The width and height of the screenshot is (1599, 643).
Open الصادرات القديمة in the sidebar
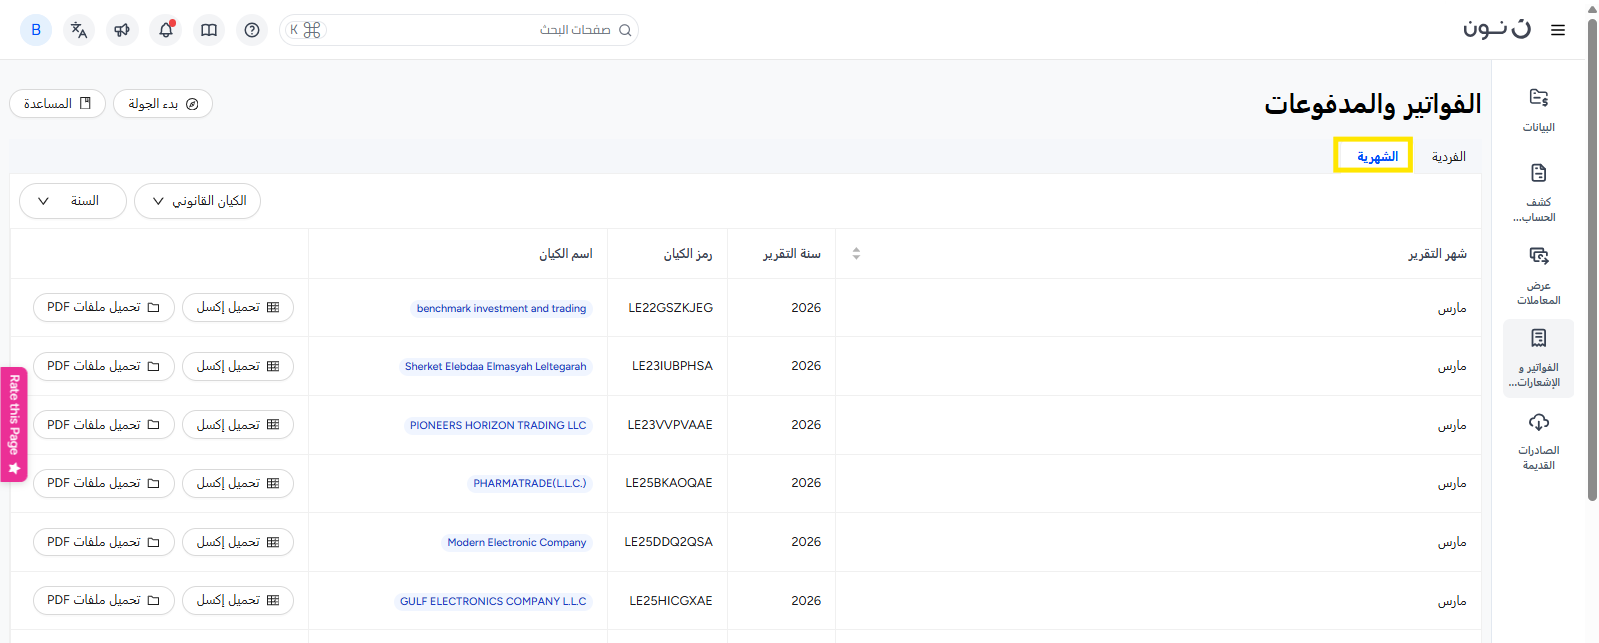click(1538, 440)
